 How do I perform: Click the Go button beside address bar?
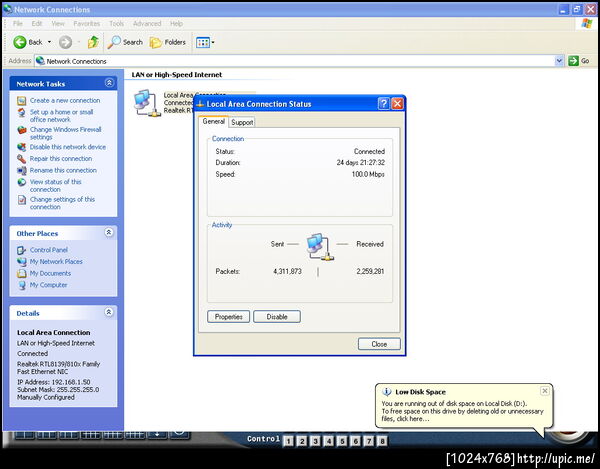pos(579,61)
